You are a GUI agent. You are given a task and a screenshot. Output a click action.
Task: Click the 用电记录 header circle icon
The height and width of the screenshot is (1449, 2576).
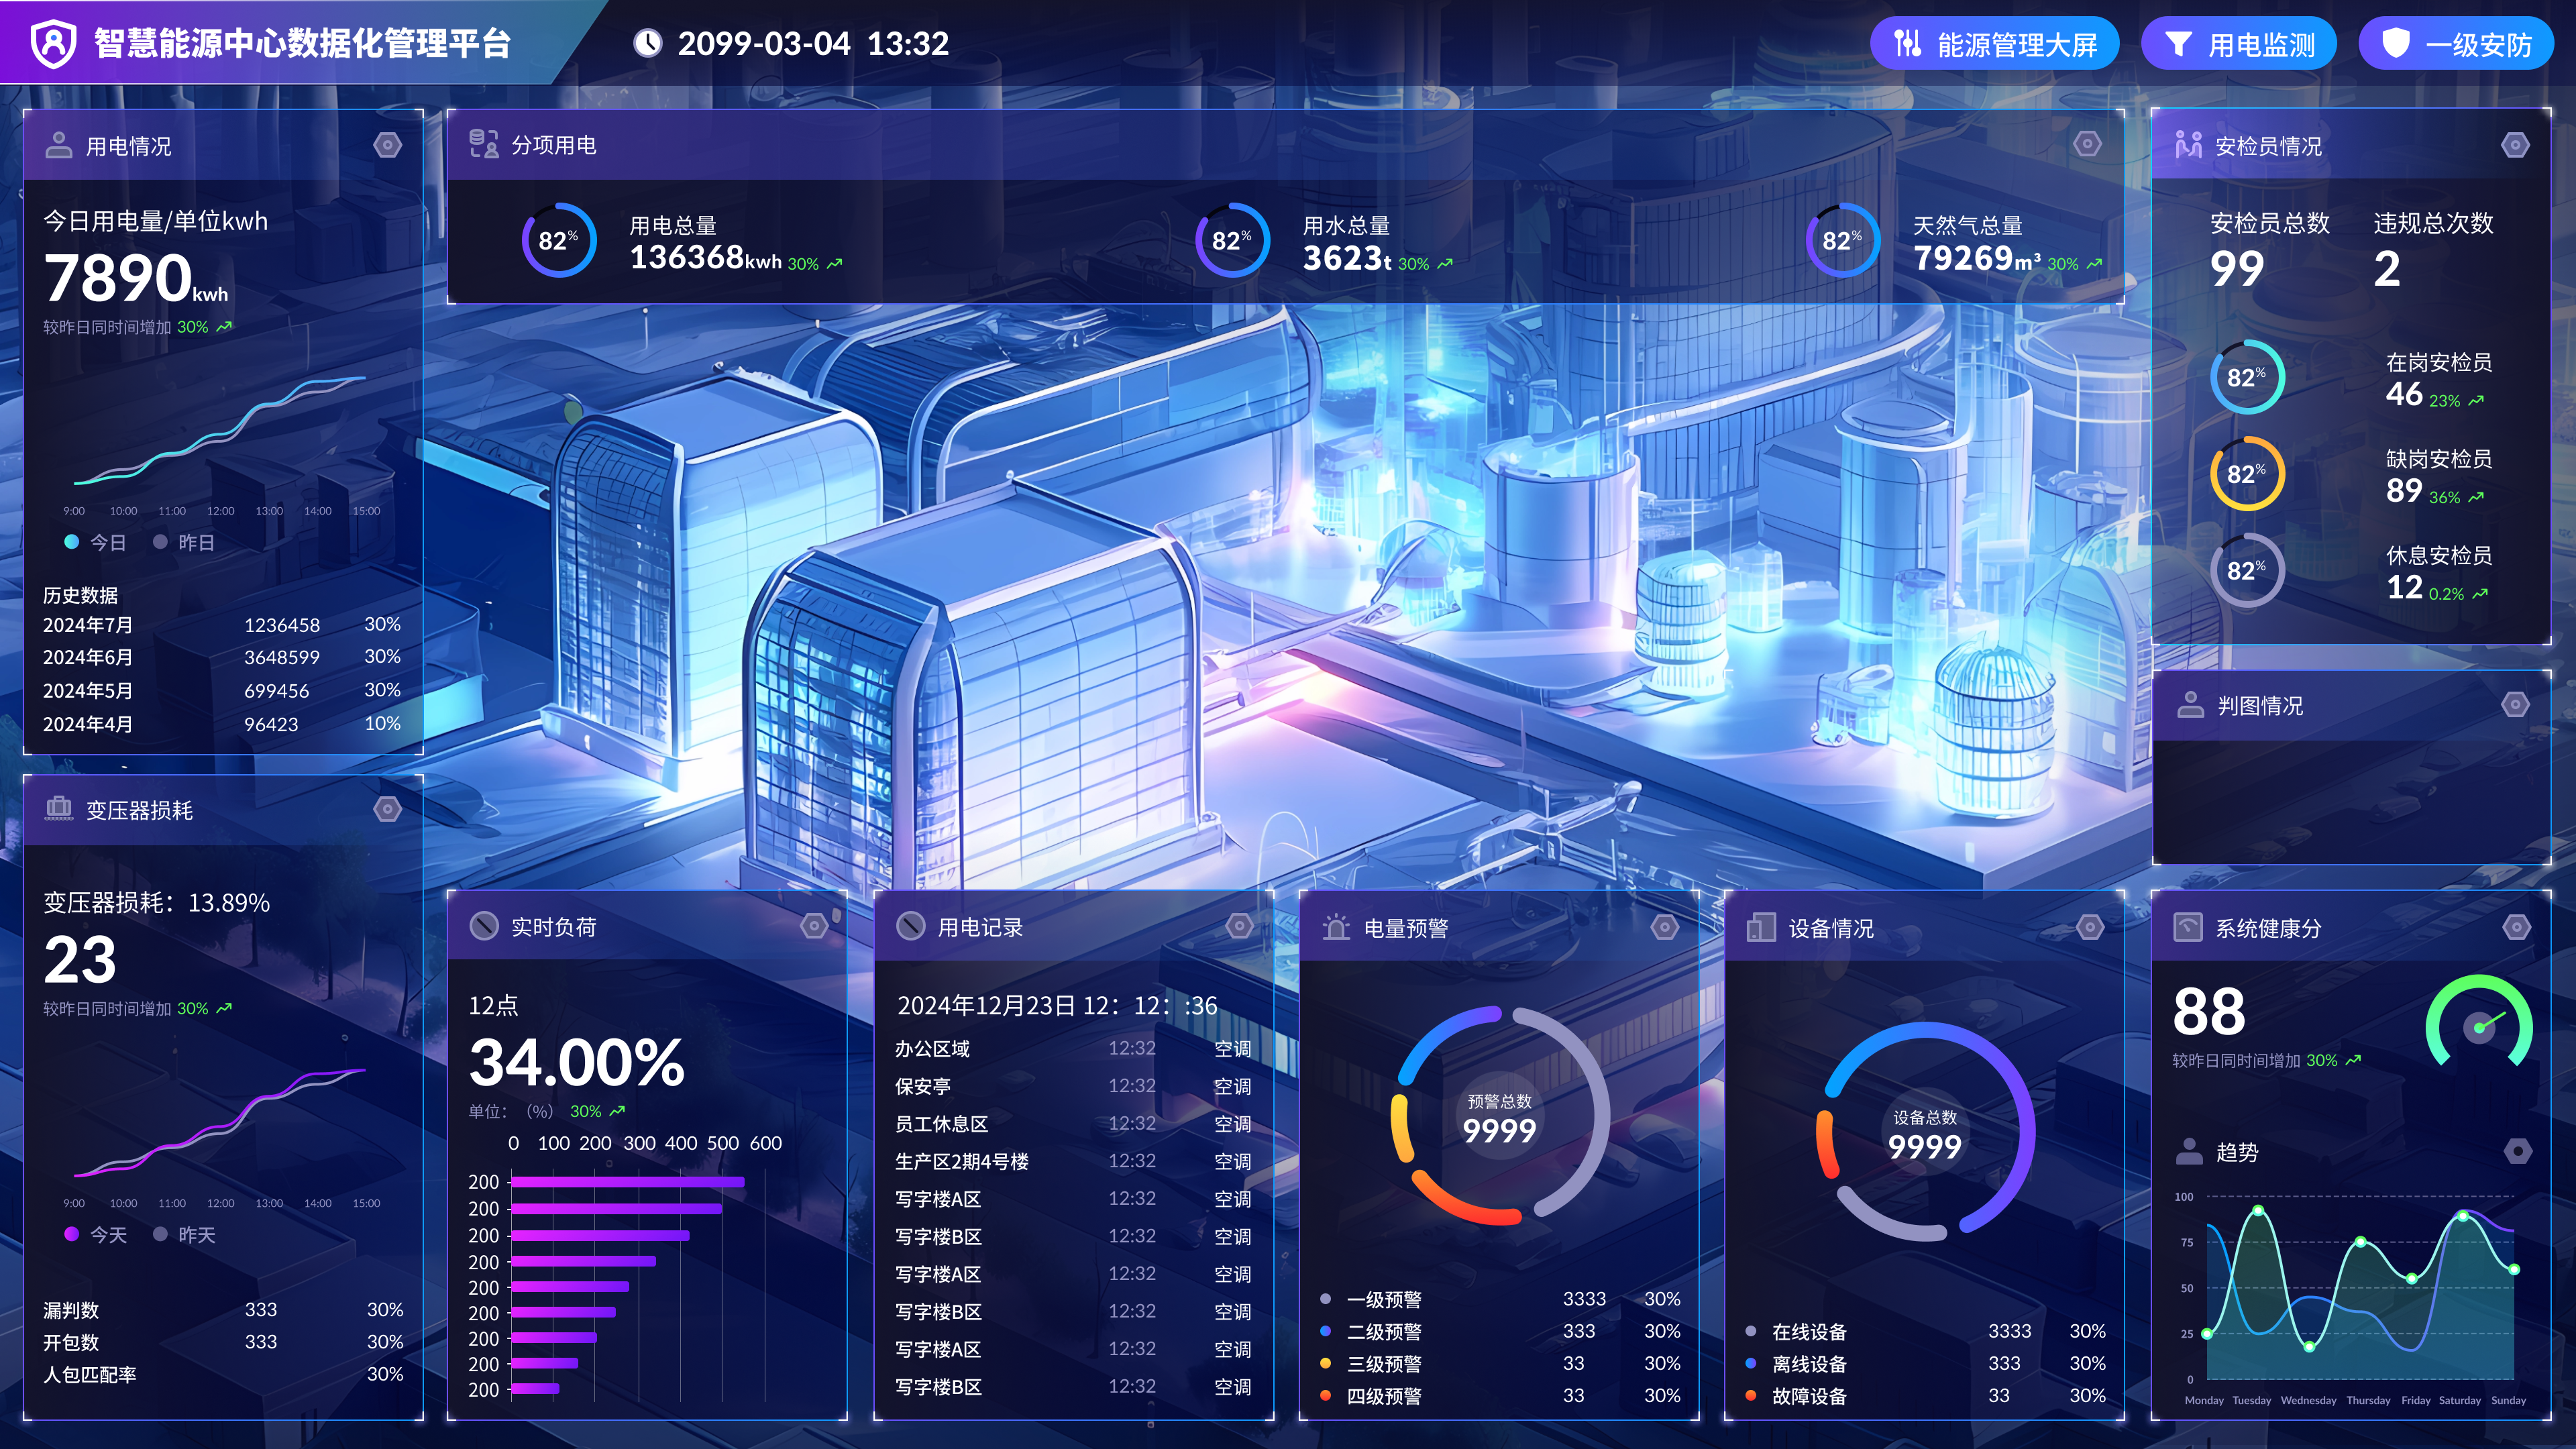pos(910,926)
